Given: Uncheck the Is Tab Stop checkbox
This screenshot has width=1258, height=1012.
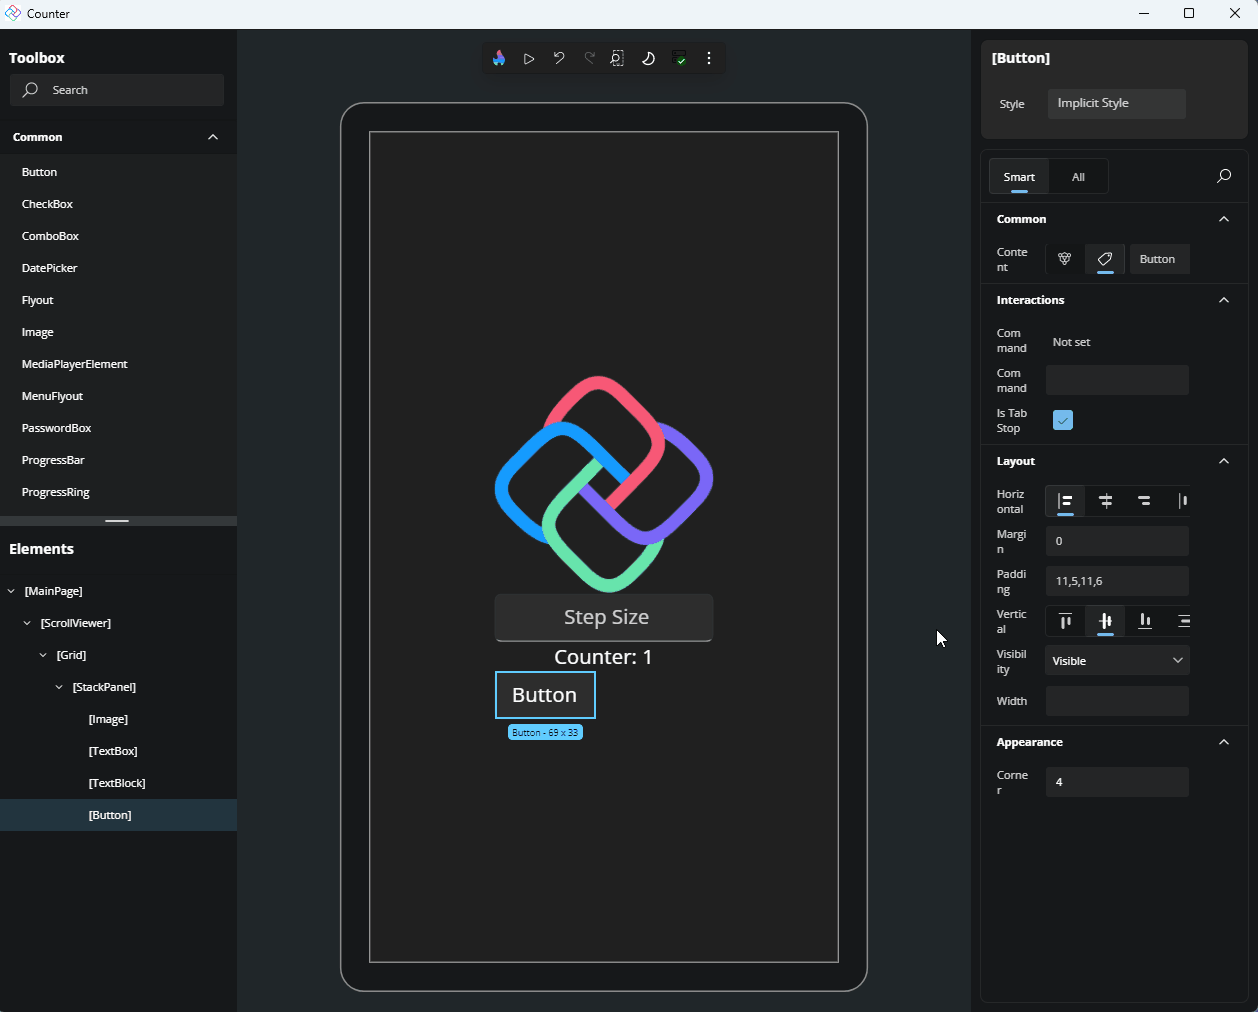Looking at the screenshot, I should point(1062,420).
